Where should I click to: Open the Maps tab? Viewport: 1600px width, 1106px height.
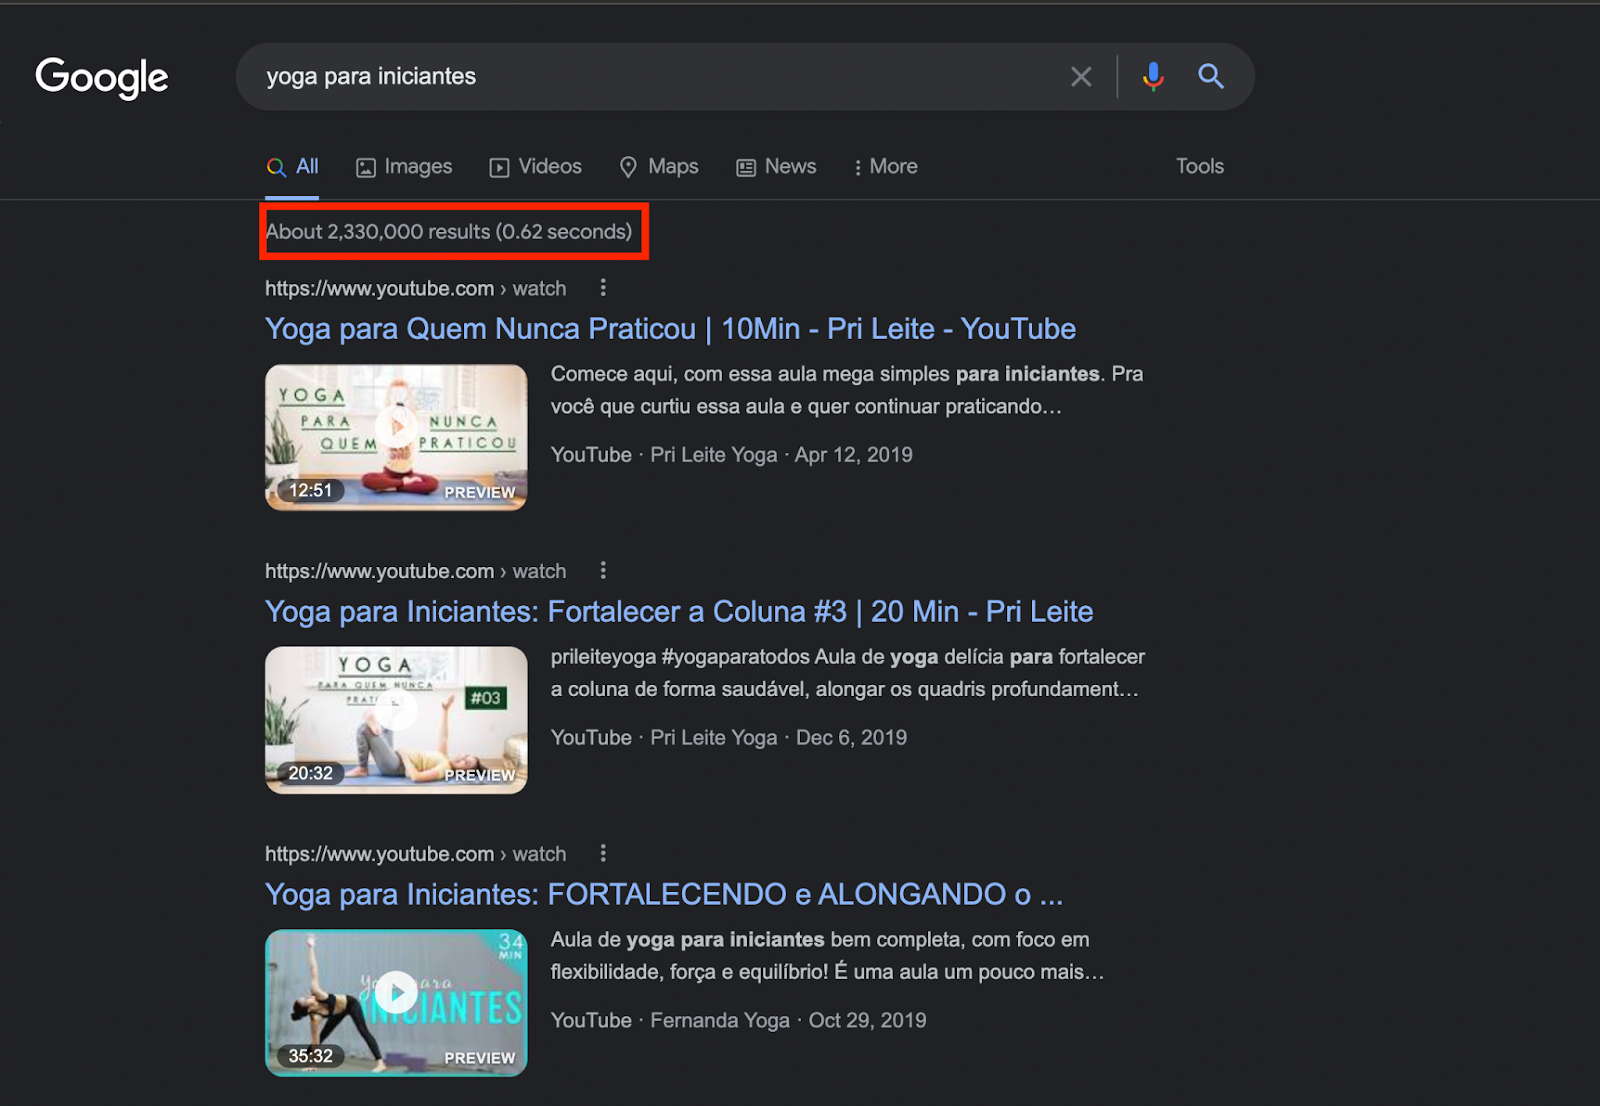(x=659, y=167)
